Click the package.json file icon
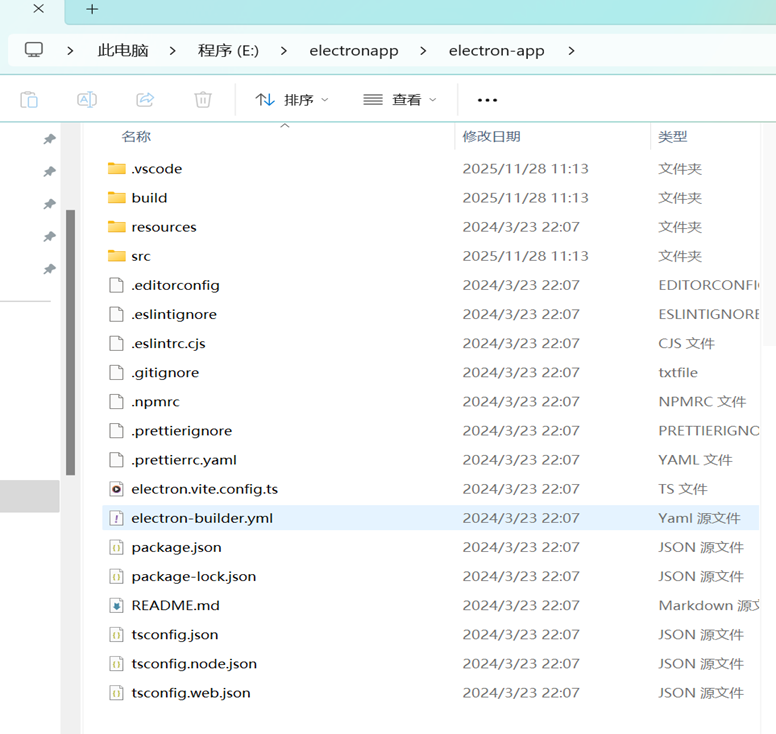 [x=116, y=547]
